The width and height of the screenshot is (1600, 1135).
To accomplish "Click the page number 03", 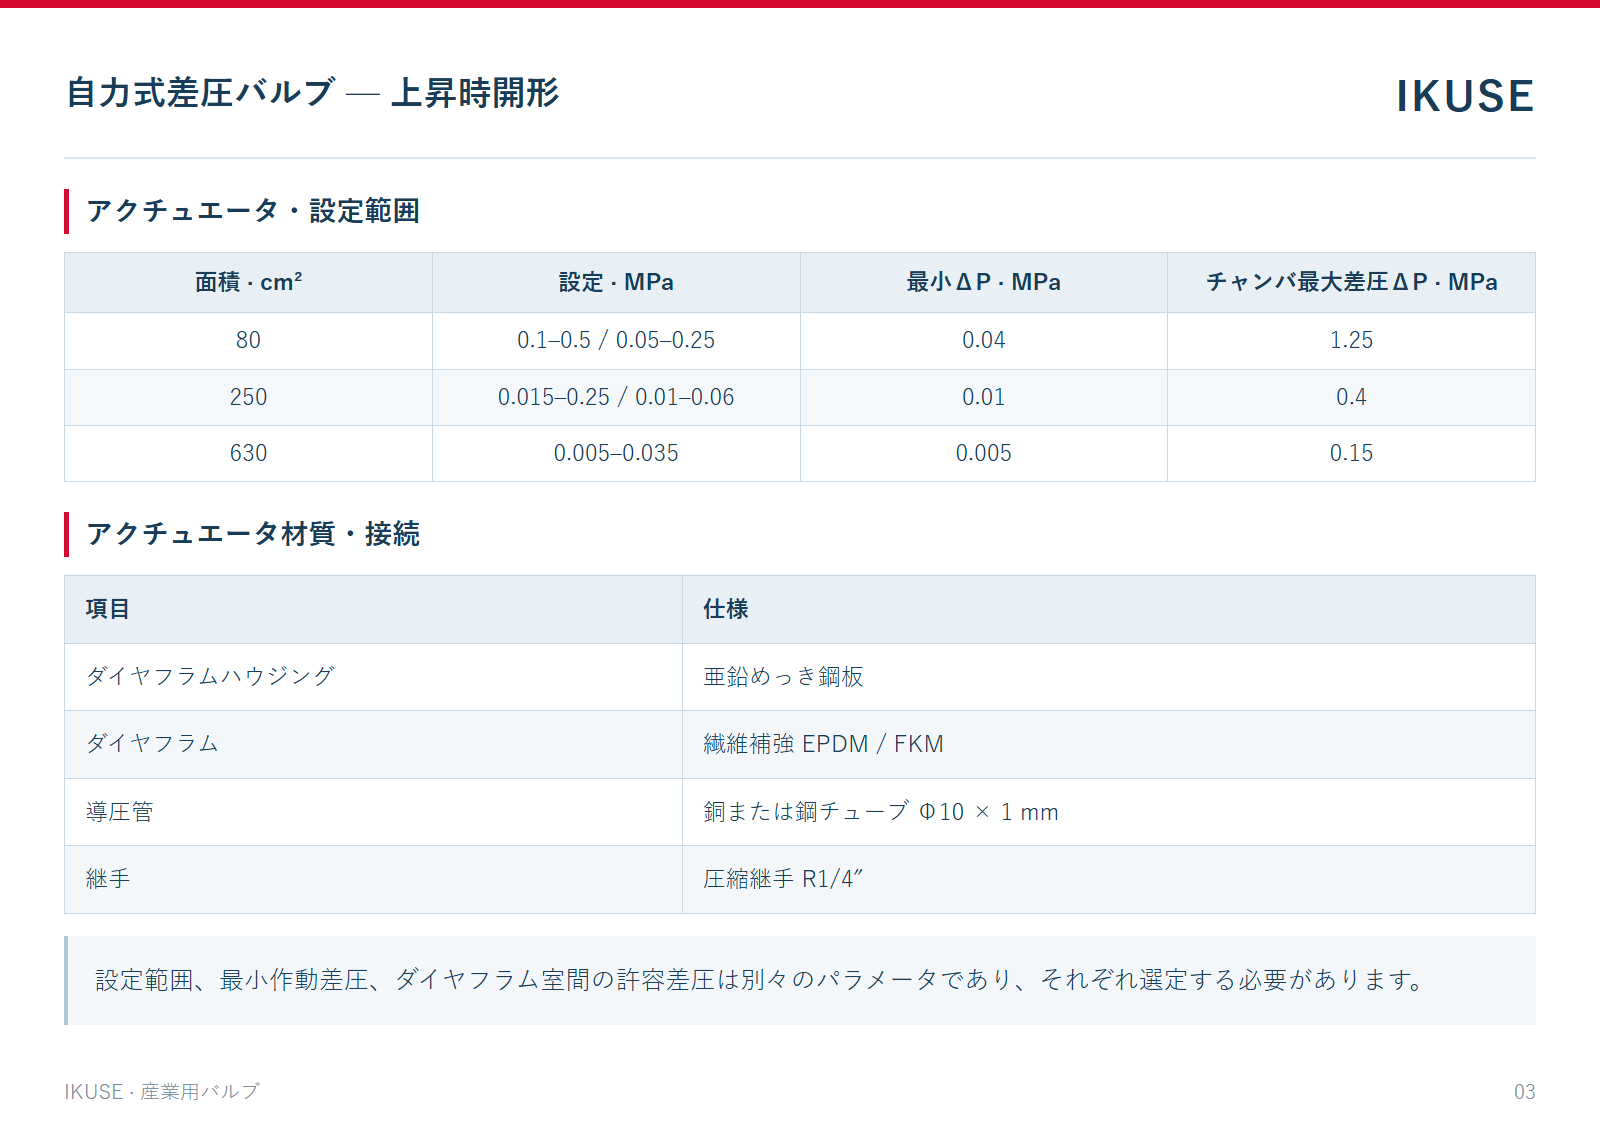I will pos(1524,1092).
